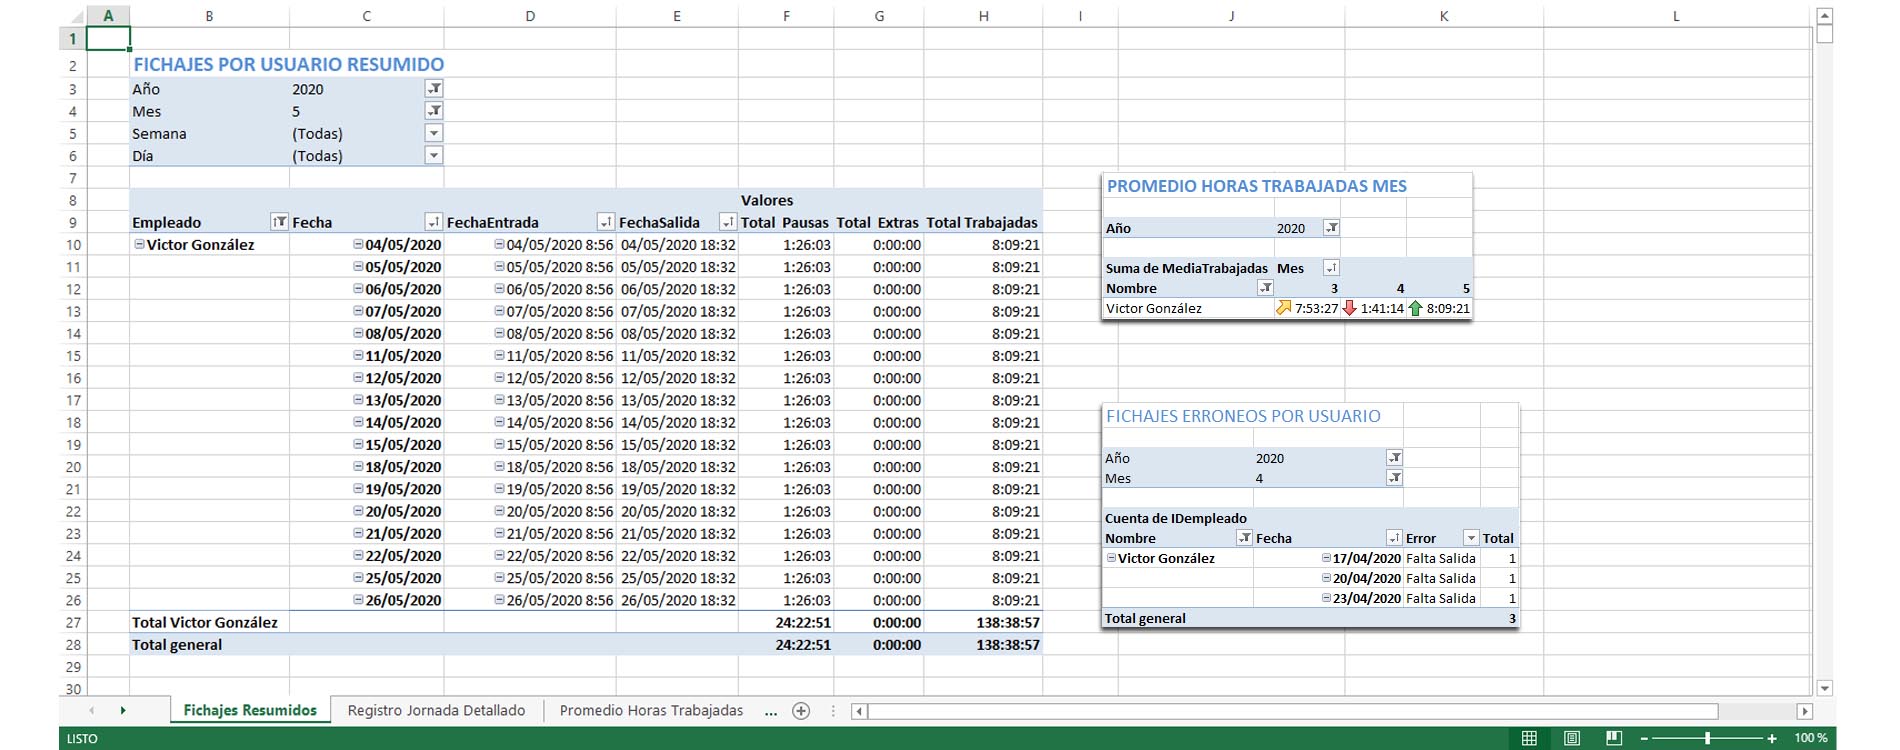Switch to Page Layout view icon

[1572, 738]
